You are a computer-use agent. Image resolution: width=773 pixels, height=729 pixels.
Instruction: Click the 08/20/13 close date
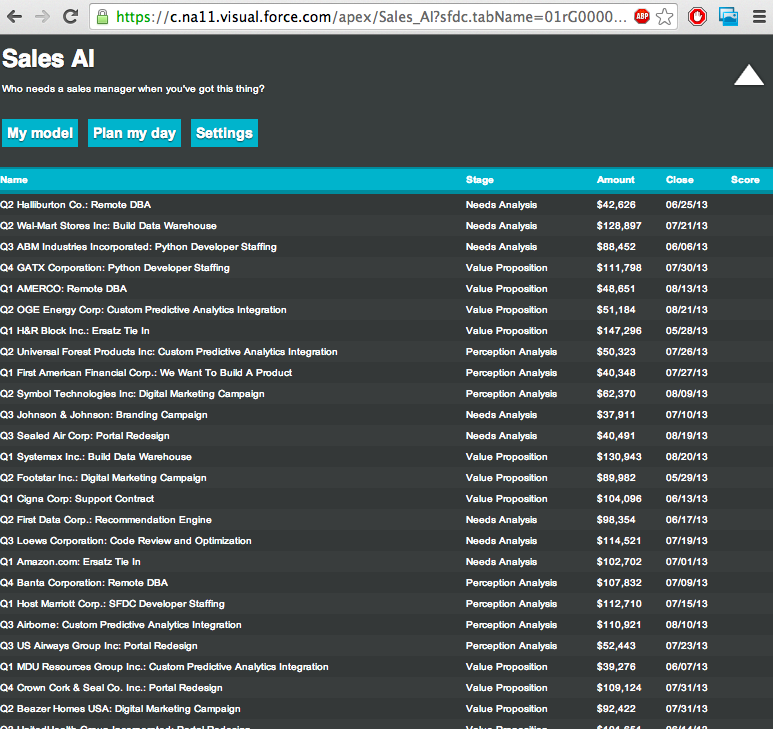pyautogui.click(x=686, y=457)
